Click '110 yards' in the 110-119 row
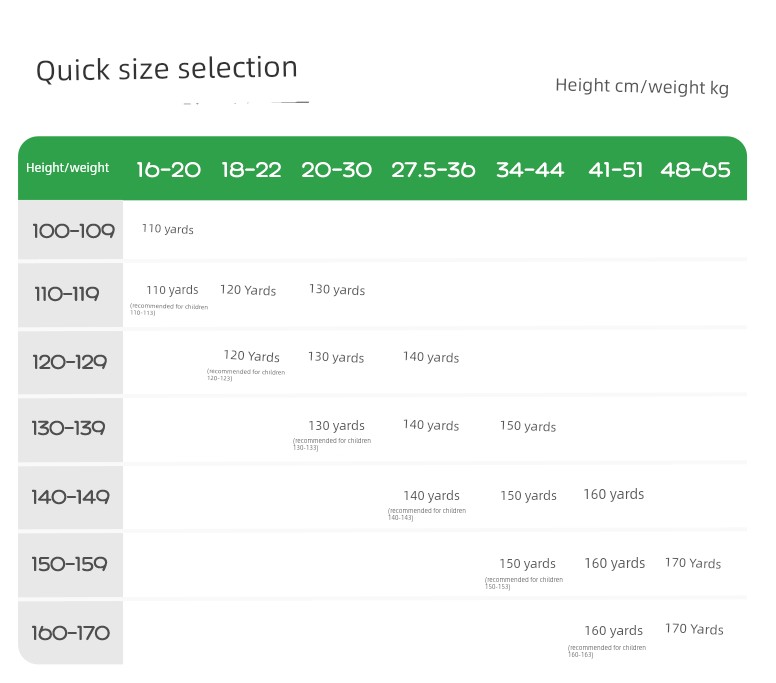This screenshot has height=683, width=776. tap(172, 290)
